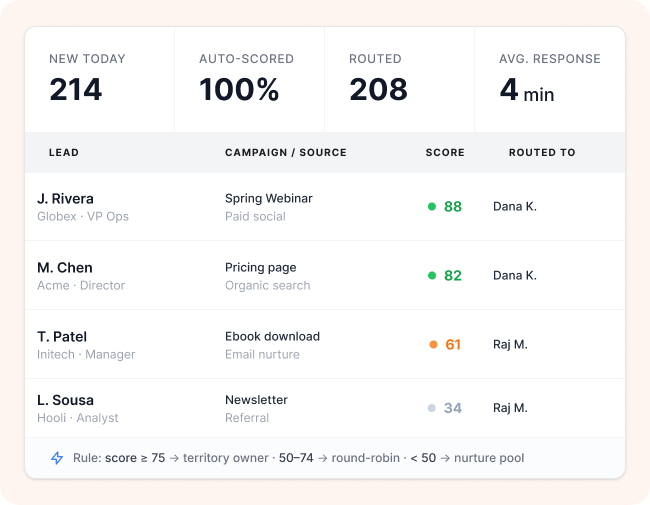Select the Newsletter campaign
This screenshot has width=650, height=505.
click(256, 400)
